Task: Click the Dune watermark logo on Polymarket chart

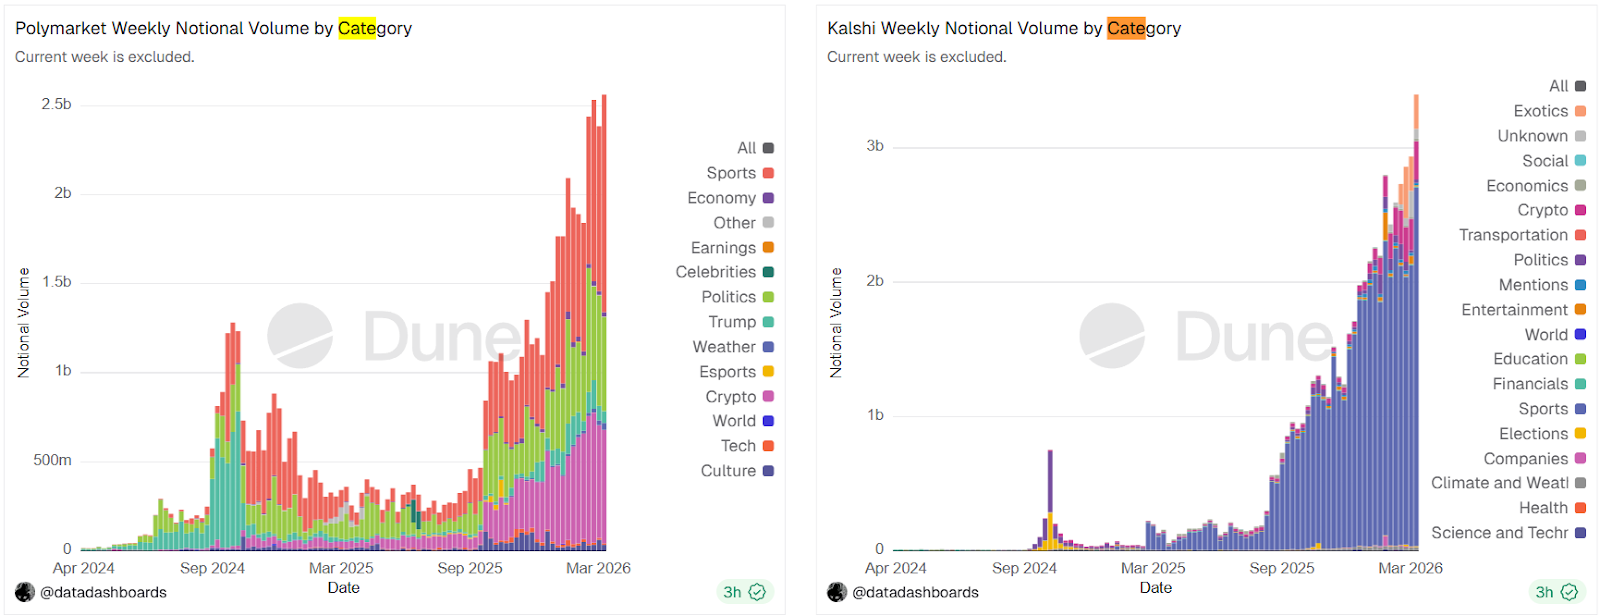Action: [300, 336]
